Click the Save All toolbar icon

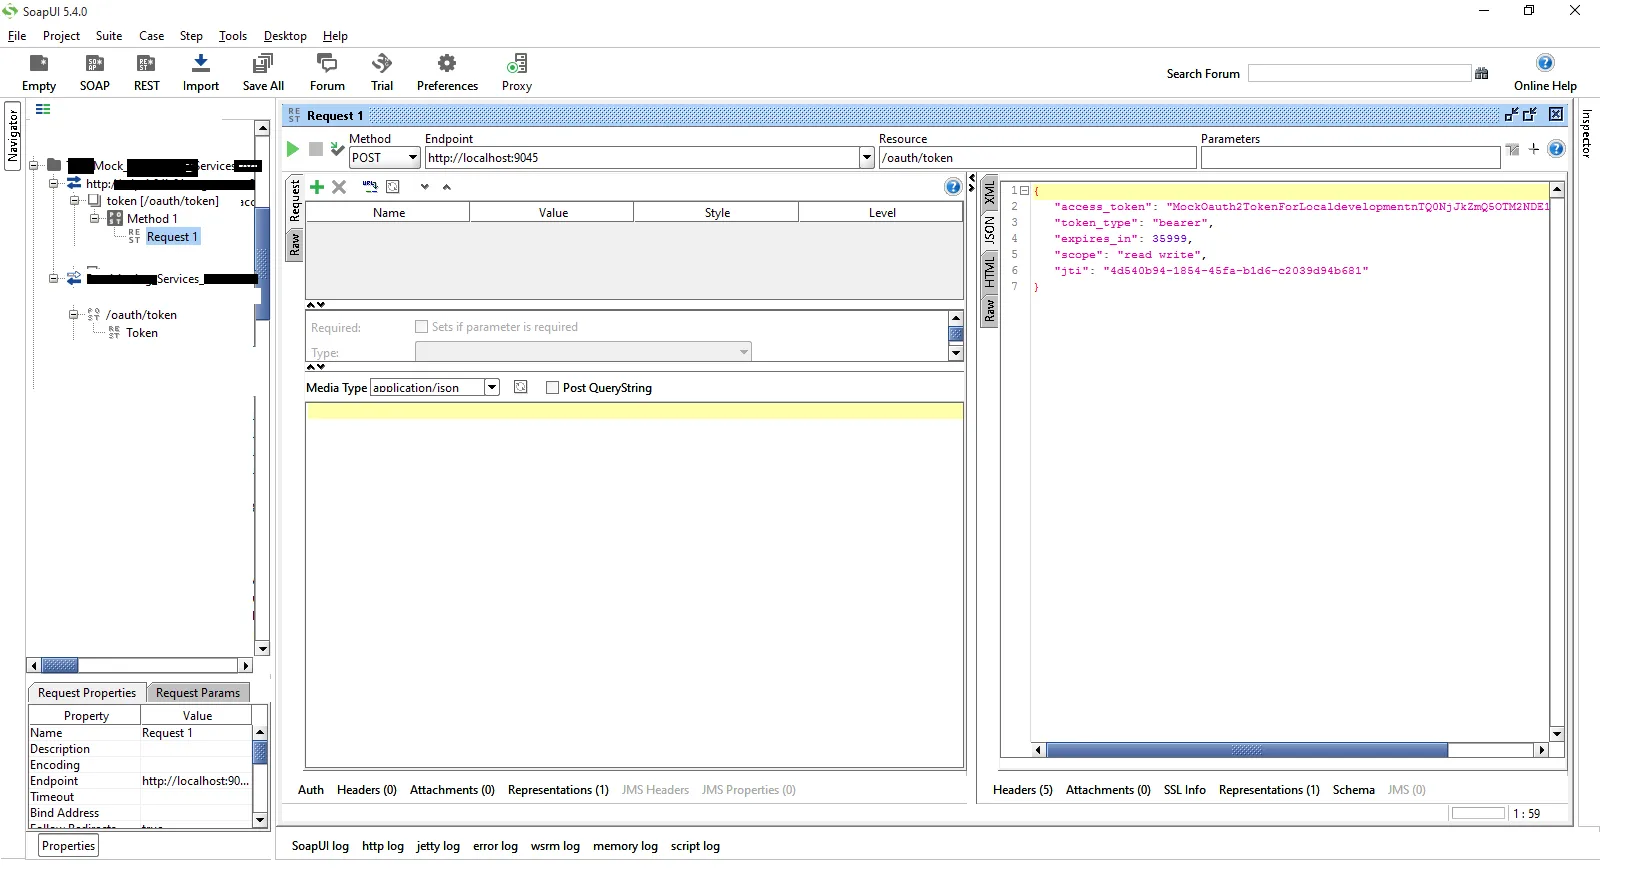pos(263,73)
